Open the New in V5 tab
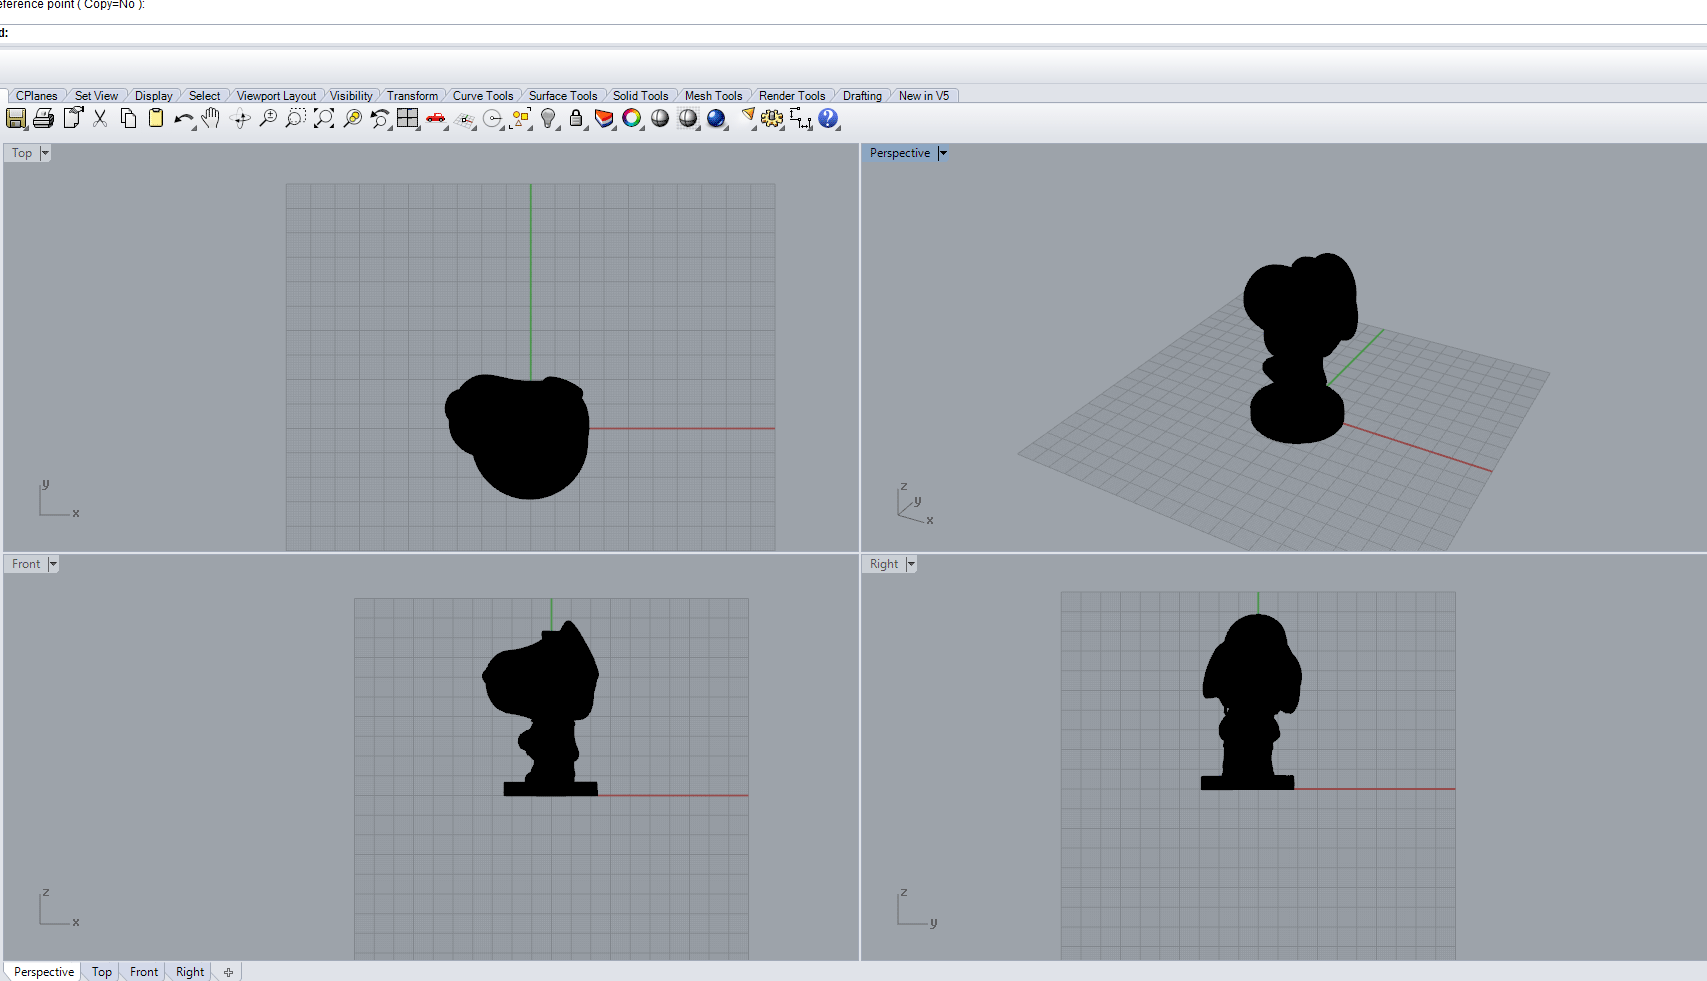 click(x=924, y=96)
